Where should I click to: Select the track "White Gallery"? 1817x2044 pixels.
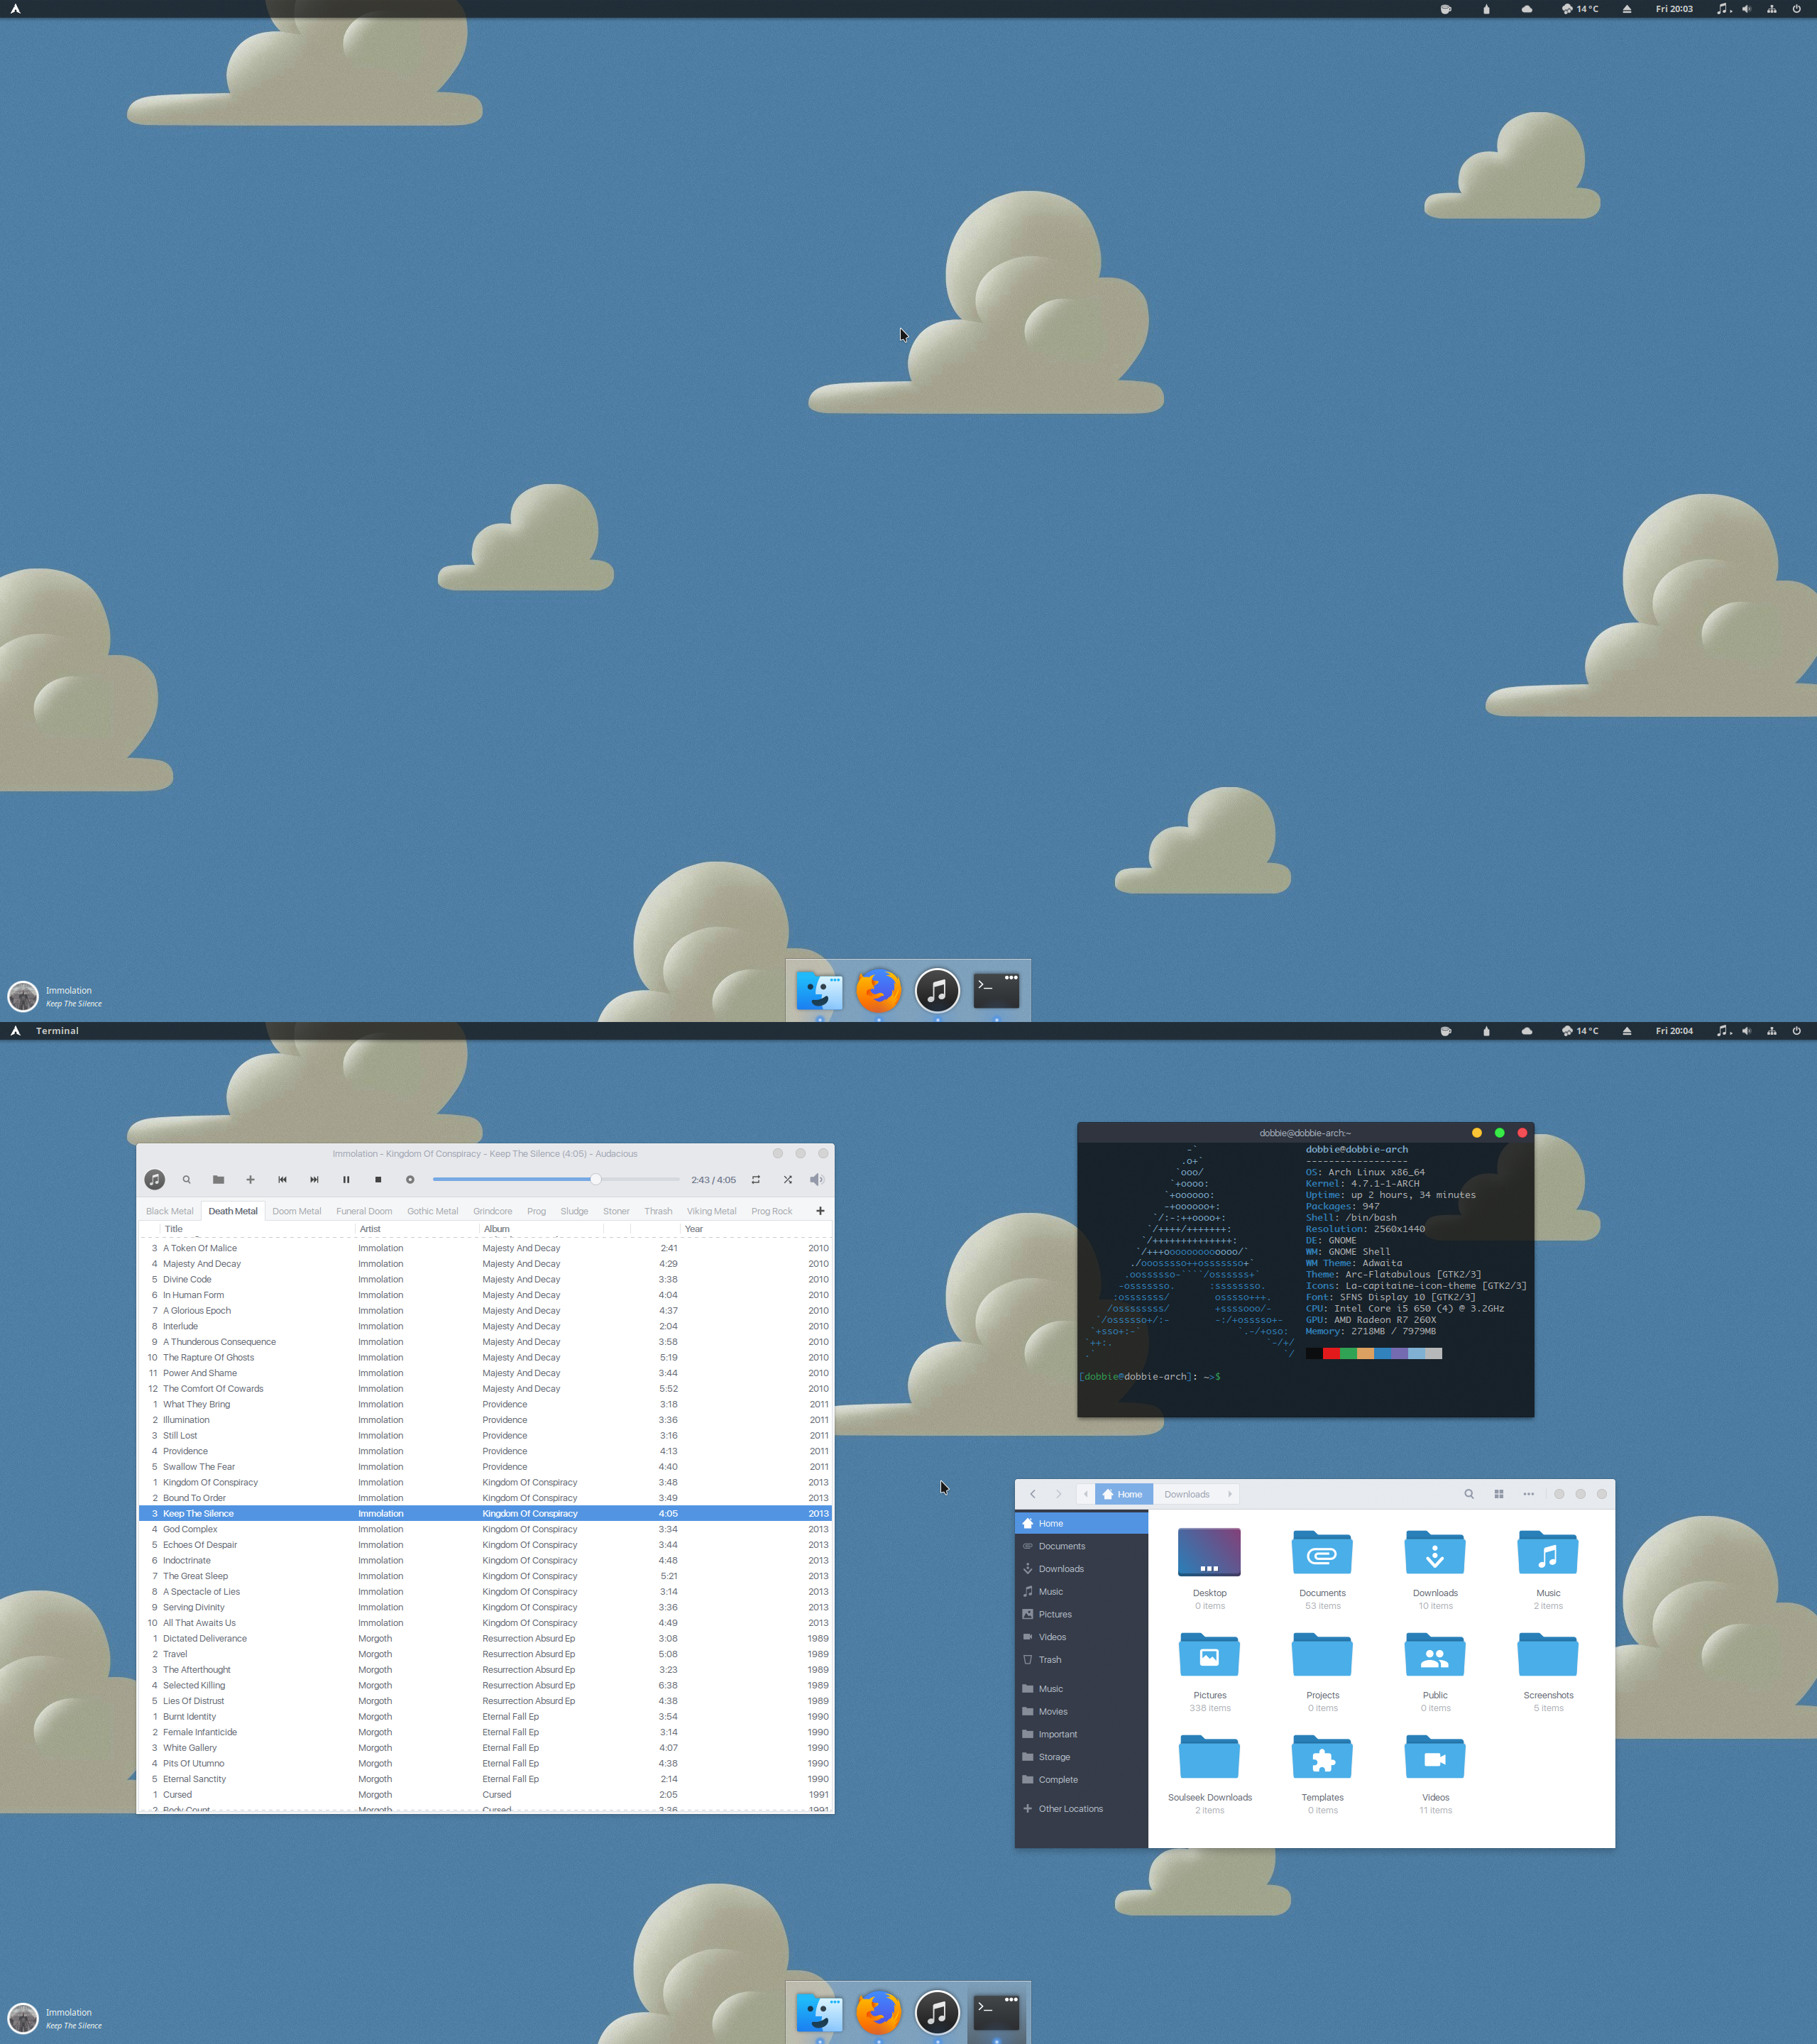485,1748
